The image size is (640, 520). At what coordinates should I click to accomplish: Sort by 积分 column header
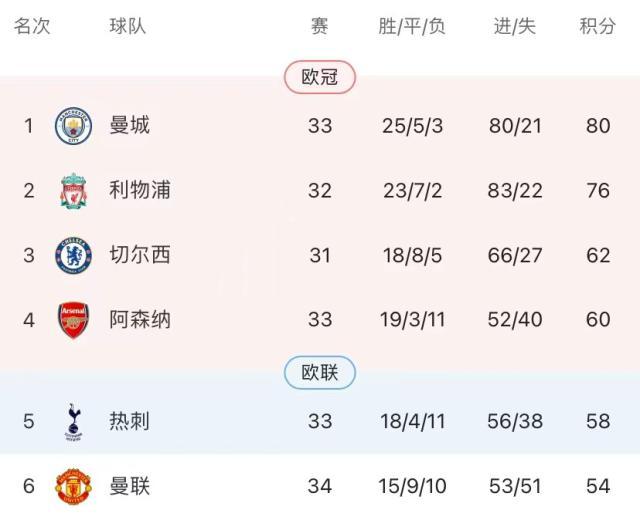click(x=598, y=27)
